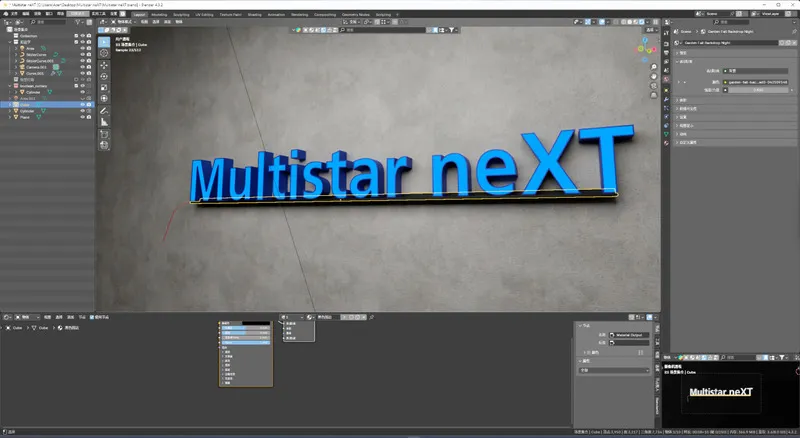The width and height of the screenshot is (800, 438).
Task: Switch to Modeling workspace tab
Action: [x=159, y=15]
